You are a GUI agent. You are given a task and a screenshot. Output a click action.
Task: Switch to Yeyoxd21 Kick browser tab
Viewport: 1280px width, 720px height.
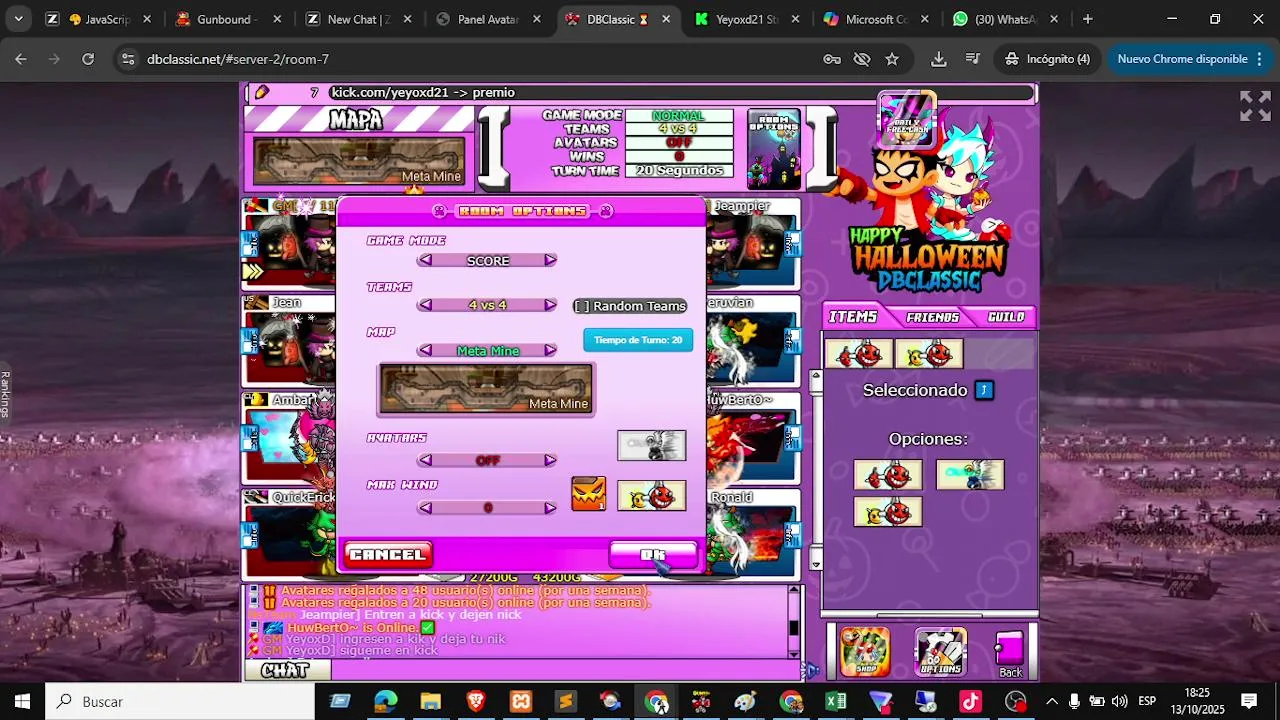748,19
